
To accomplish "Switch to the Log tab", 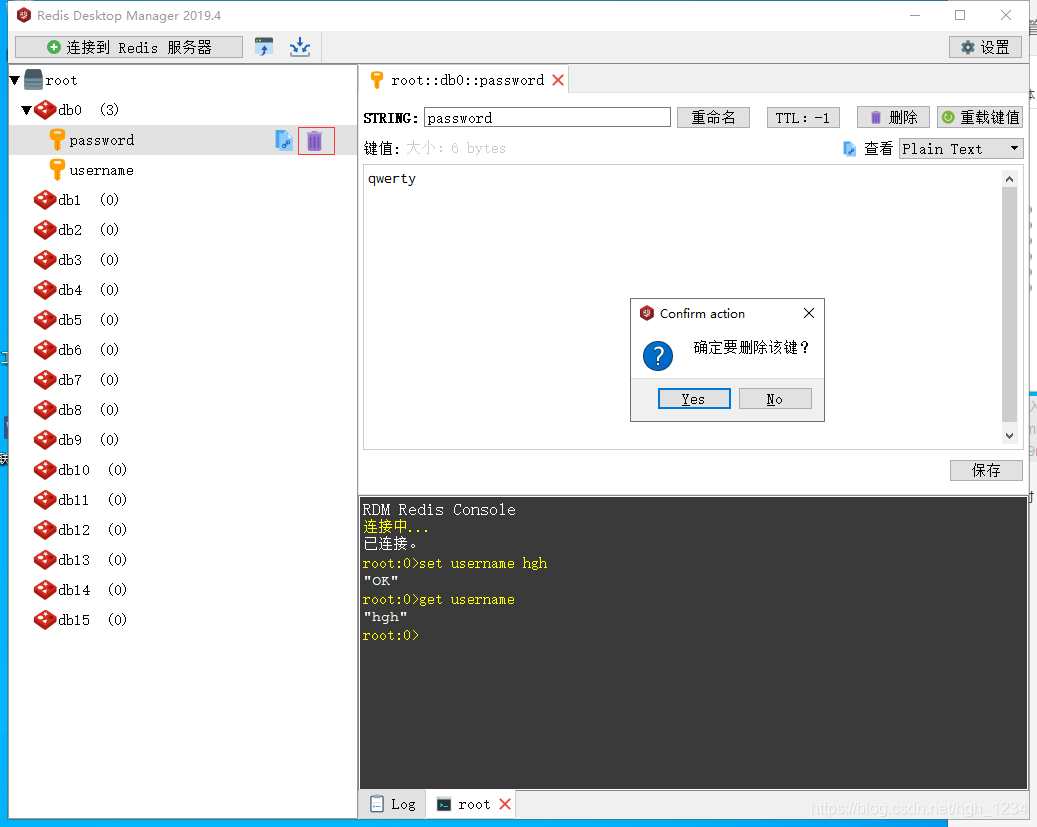I will pyautogui.click(x=393, y=804).
